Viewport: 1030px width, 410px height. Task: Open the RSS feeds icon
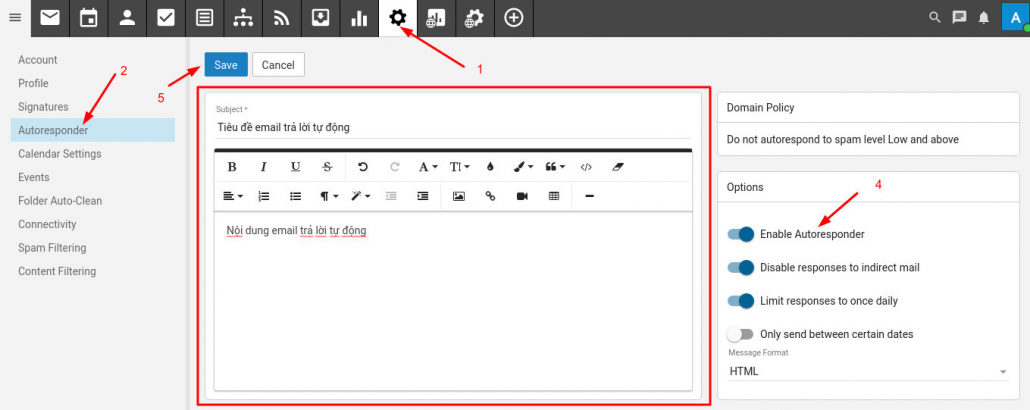[x=282, y=18]
